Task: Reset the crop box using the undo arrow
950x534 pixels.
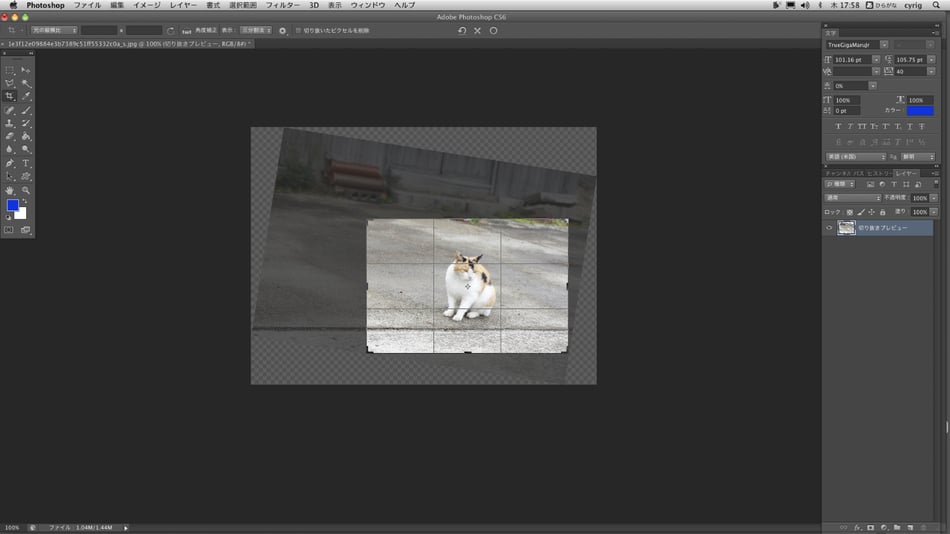Action: pyautogui.click(x=461, y=31)
